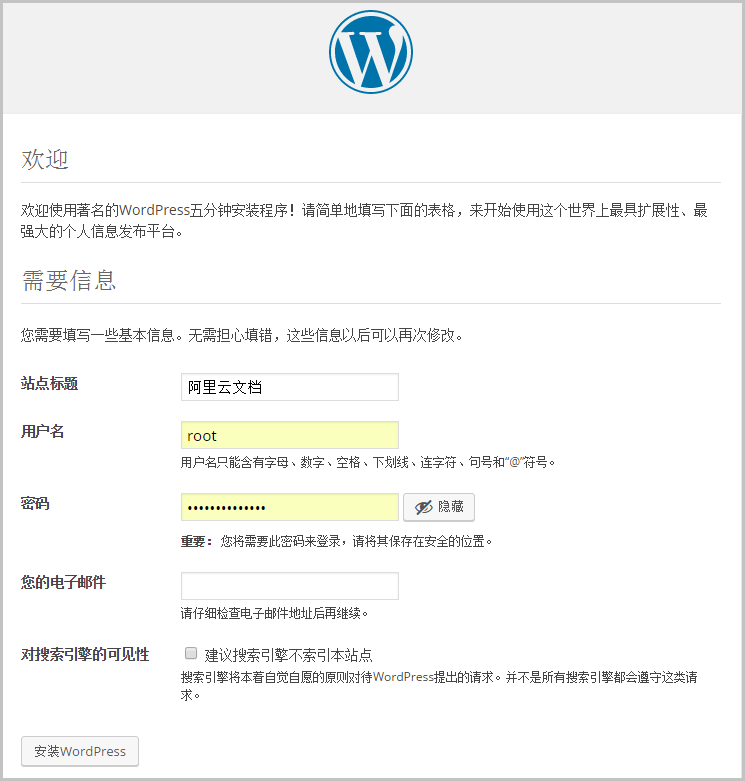Click the email double-check hint text

pos(274,614)
